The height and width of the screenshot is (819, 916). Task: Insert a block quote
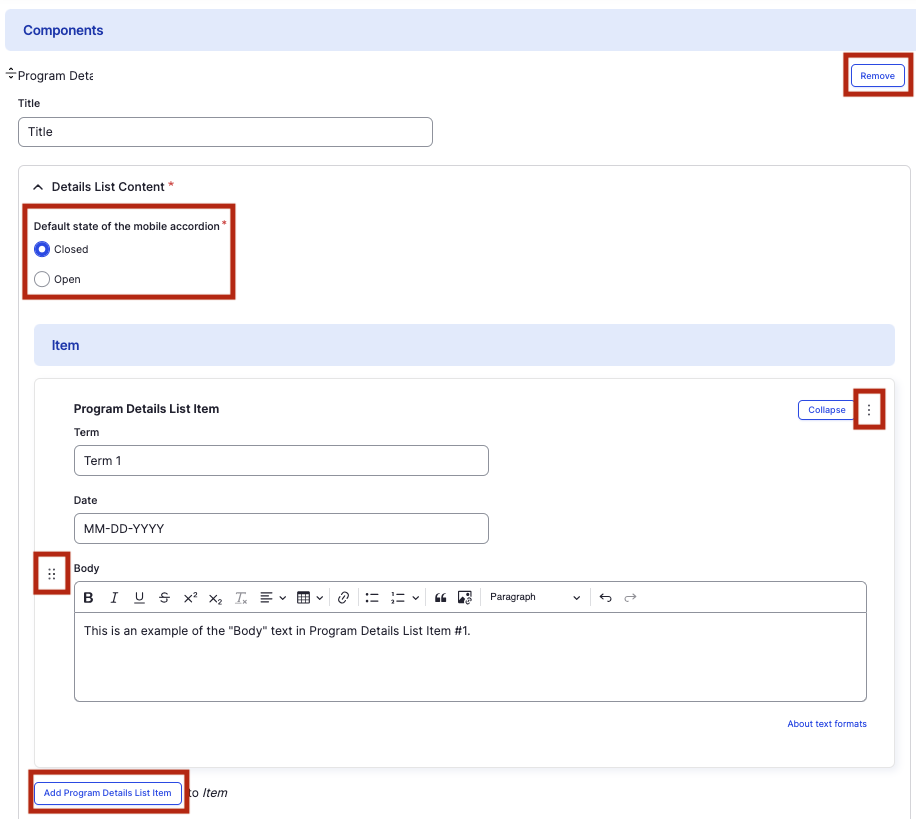coord(440,598)
